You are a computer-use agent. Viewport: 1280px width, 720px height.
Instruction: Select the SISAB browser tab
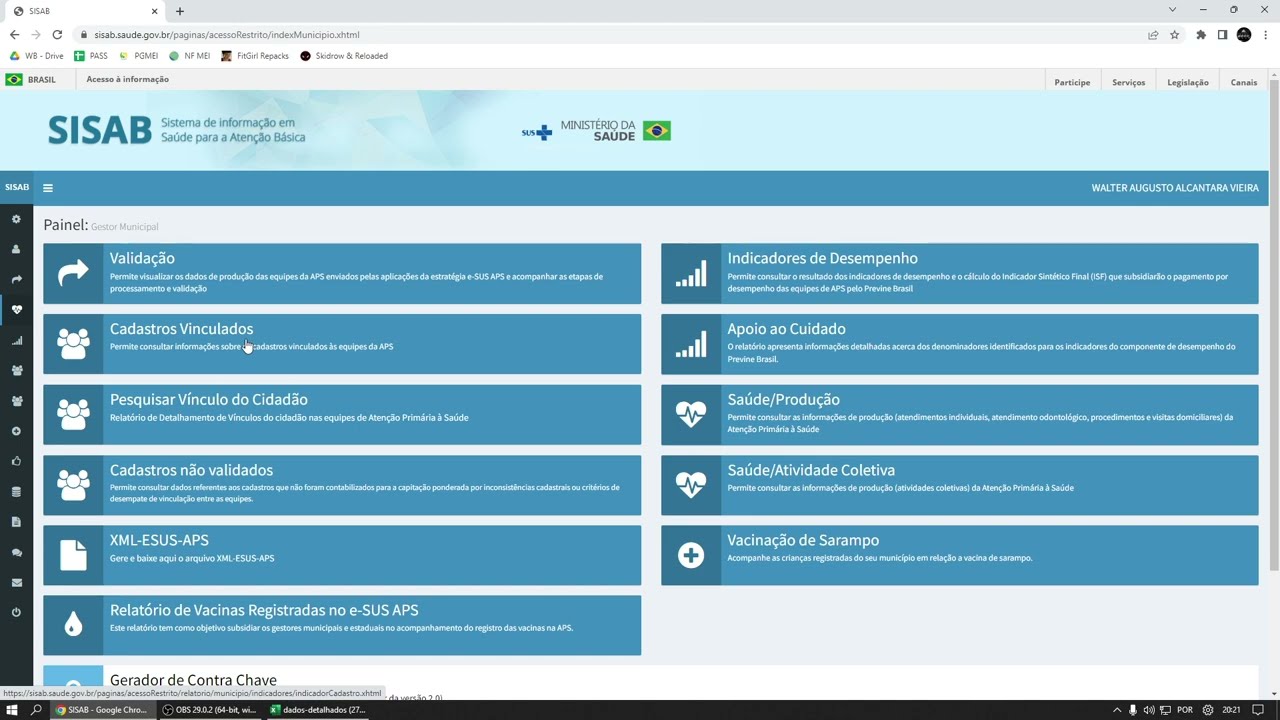[84, 11]
